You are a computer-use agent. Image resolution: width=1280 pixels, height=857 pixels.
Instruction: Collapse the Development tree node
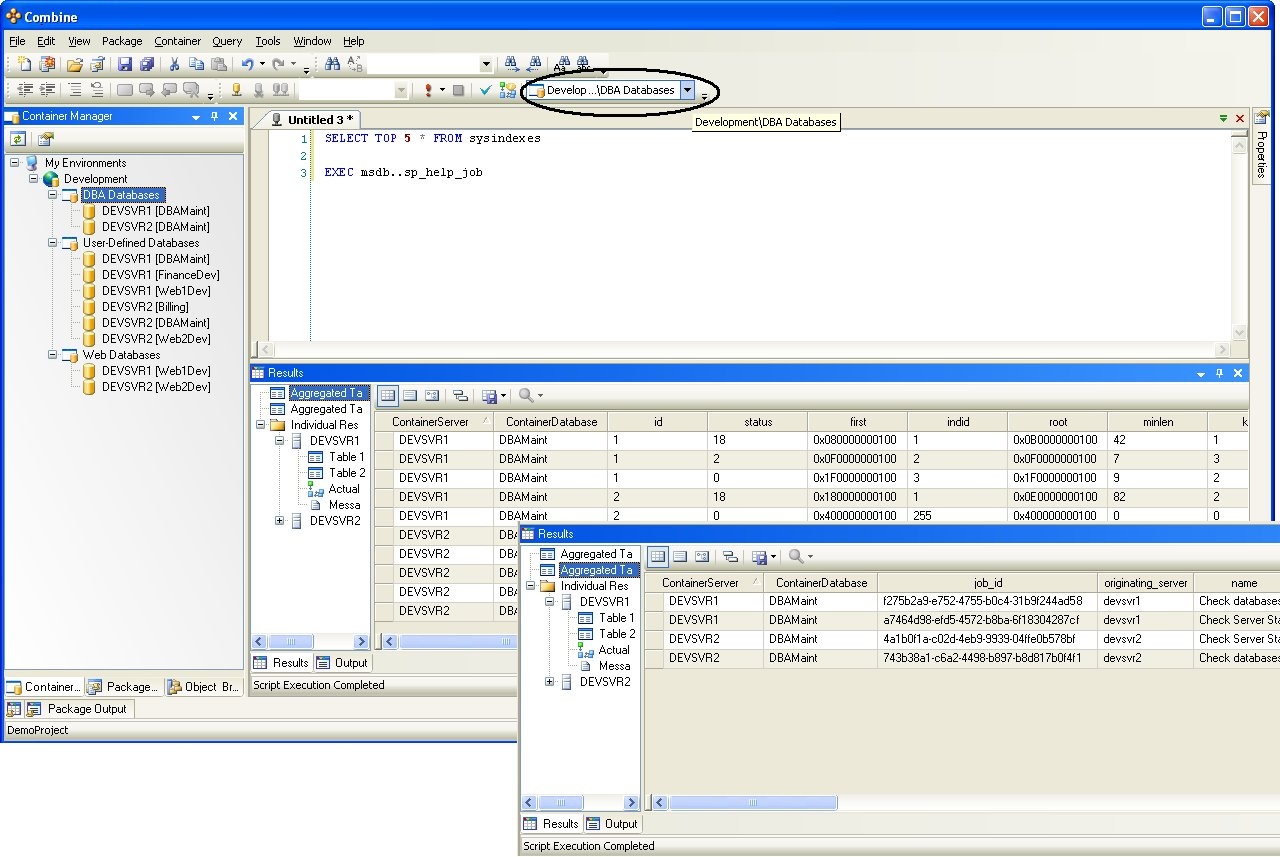click(33, 179)
